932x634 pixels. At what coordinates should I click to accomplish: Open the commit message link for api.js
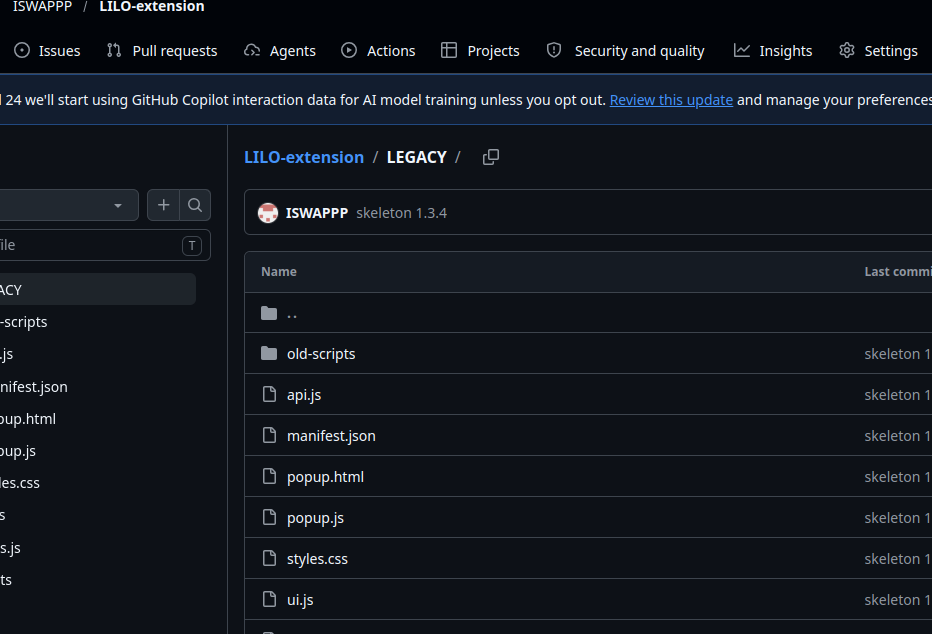tap(898, 395)
